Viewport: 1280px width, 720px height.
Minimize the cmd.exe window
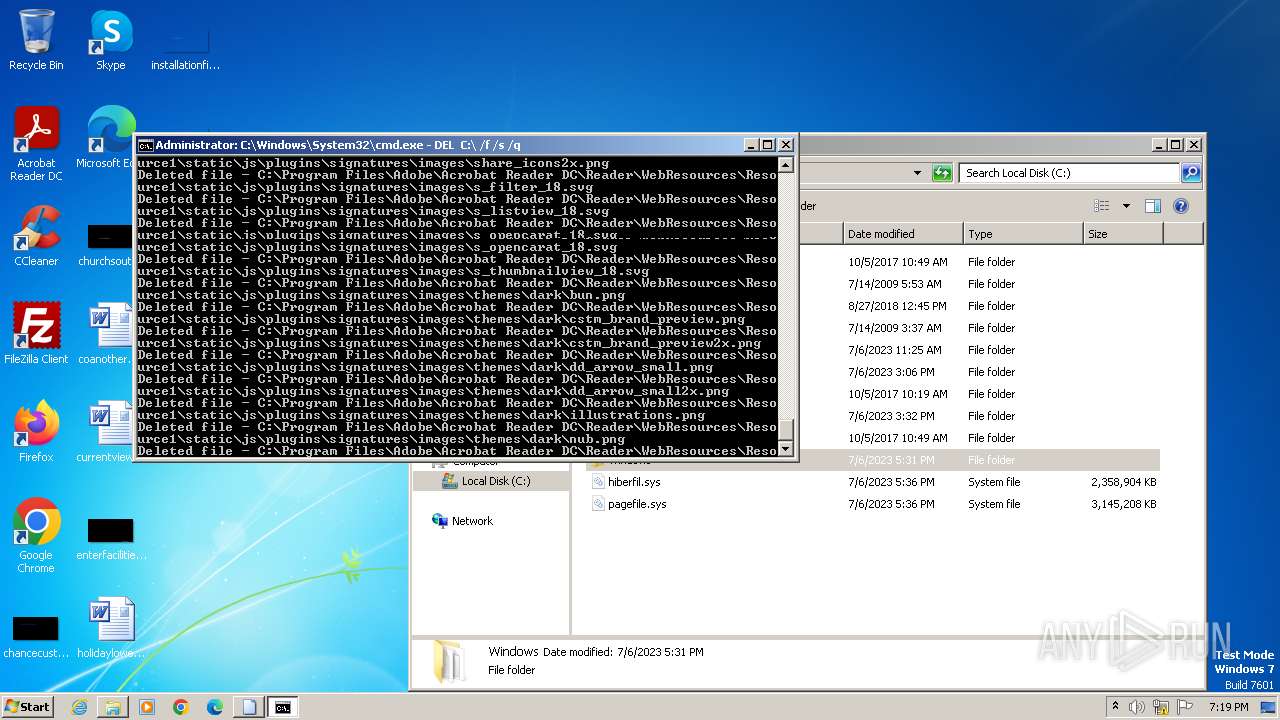[752, 145]
